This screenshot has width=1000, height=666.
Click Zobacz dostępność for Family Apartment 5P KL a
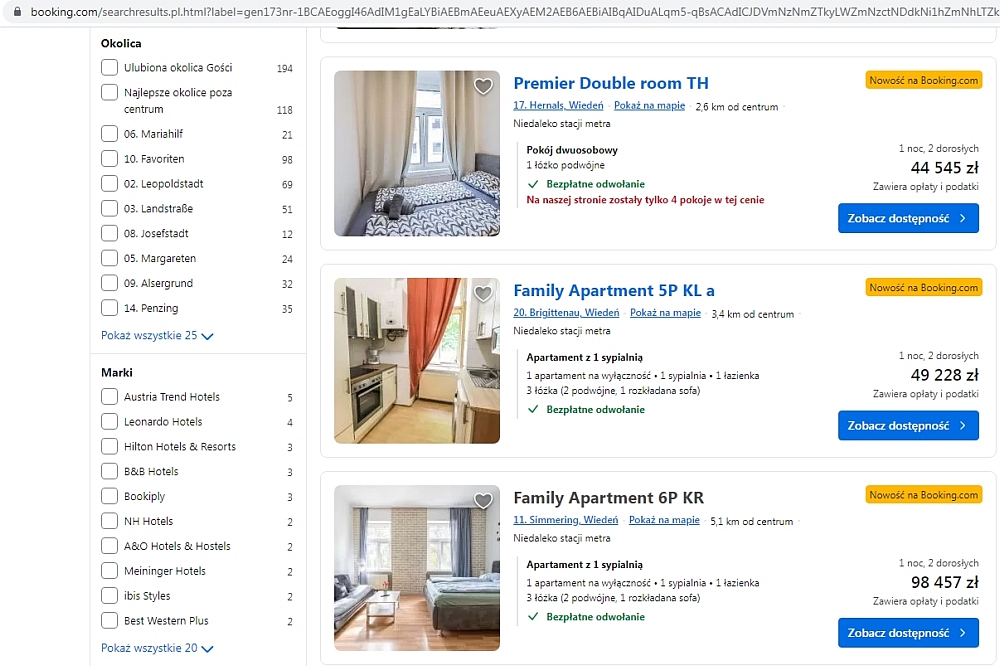(908, 426)
